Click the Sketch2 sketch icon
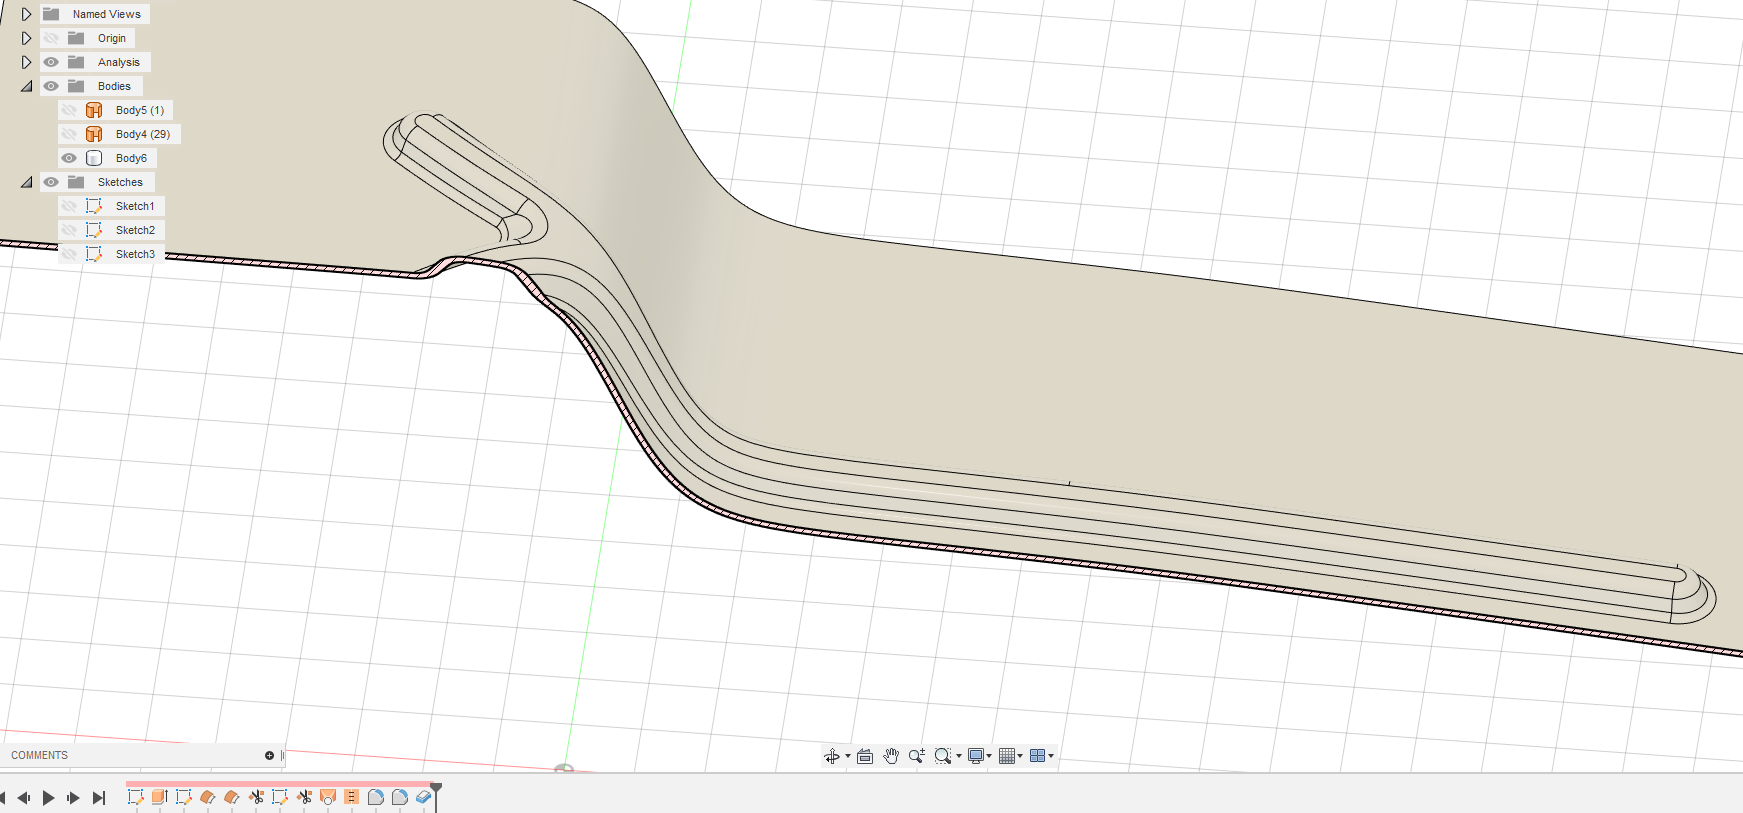The image size is (1743, 813). [x=94, y=230]
